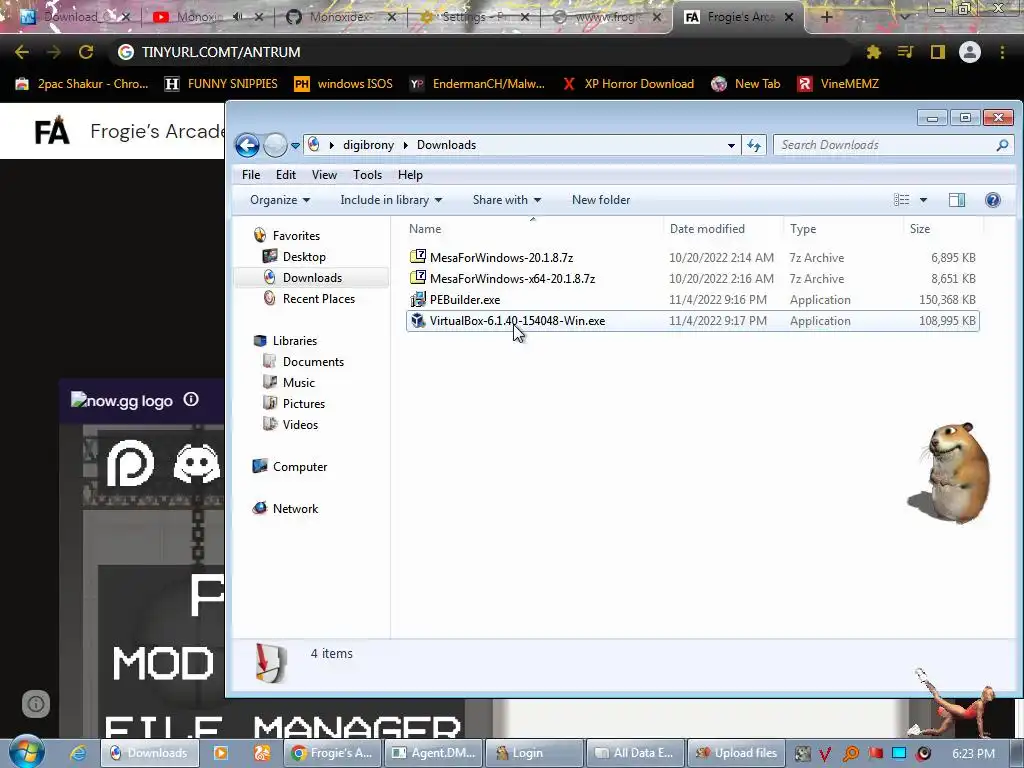This screenshot has height=768, width=1024.
Task: Click digibrony in the address breadcrumb
Action: (368, 145)
